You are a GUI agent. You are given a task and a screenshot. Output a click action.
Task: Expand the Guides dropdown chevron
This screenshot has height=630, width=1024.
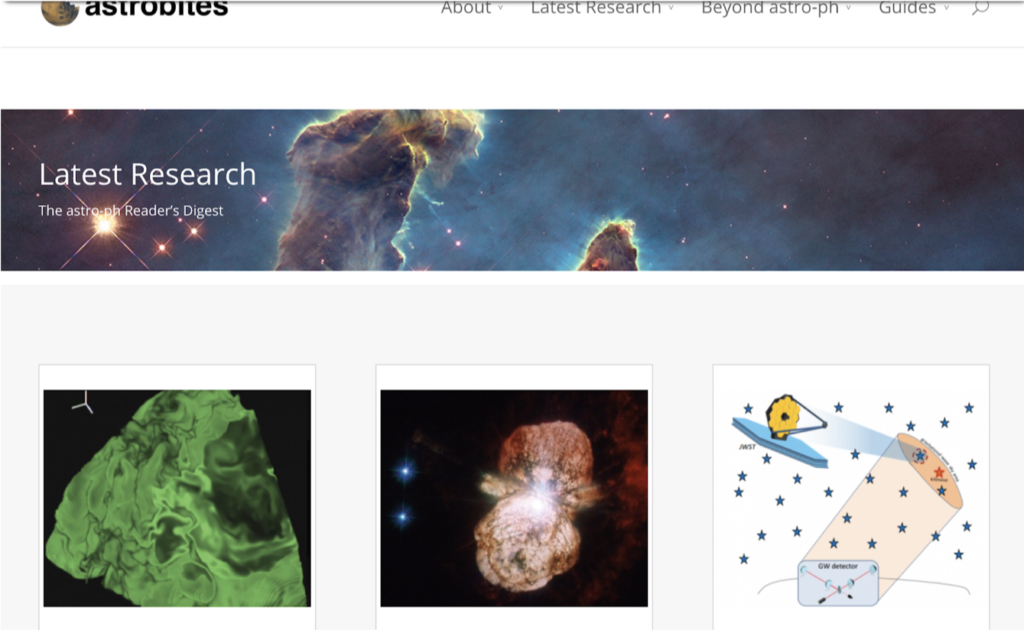coord(946,8)
